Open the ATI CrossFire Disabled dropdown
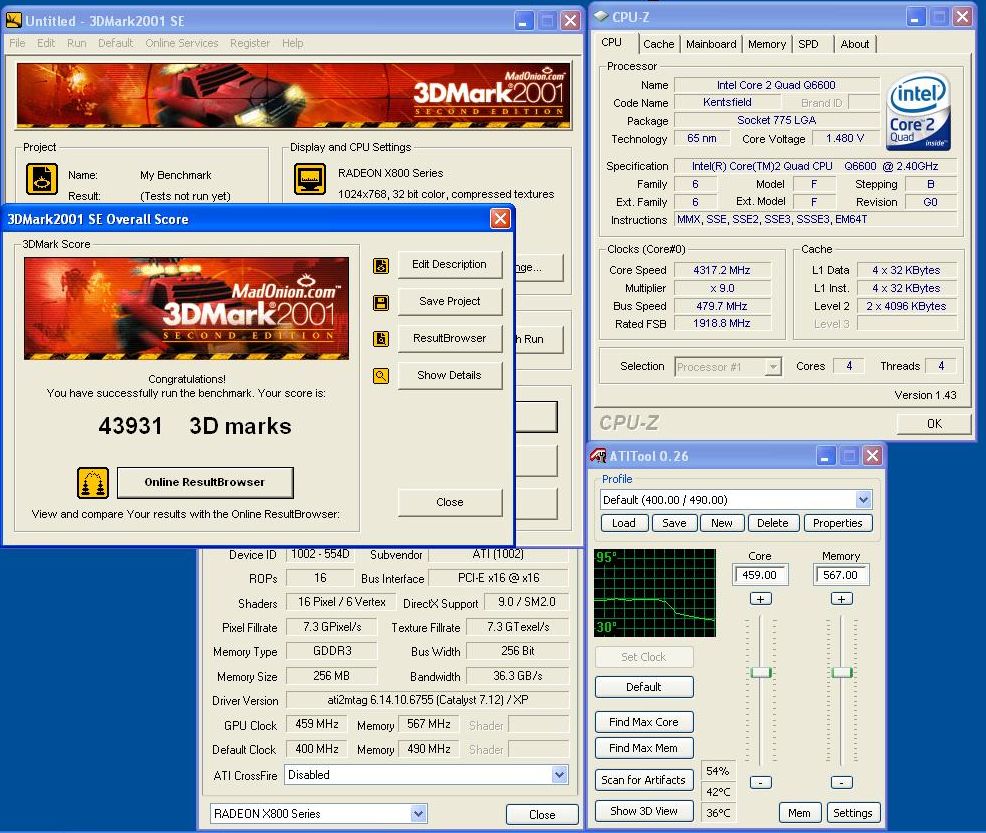 point(560,775)
